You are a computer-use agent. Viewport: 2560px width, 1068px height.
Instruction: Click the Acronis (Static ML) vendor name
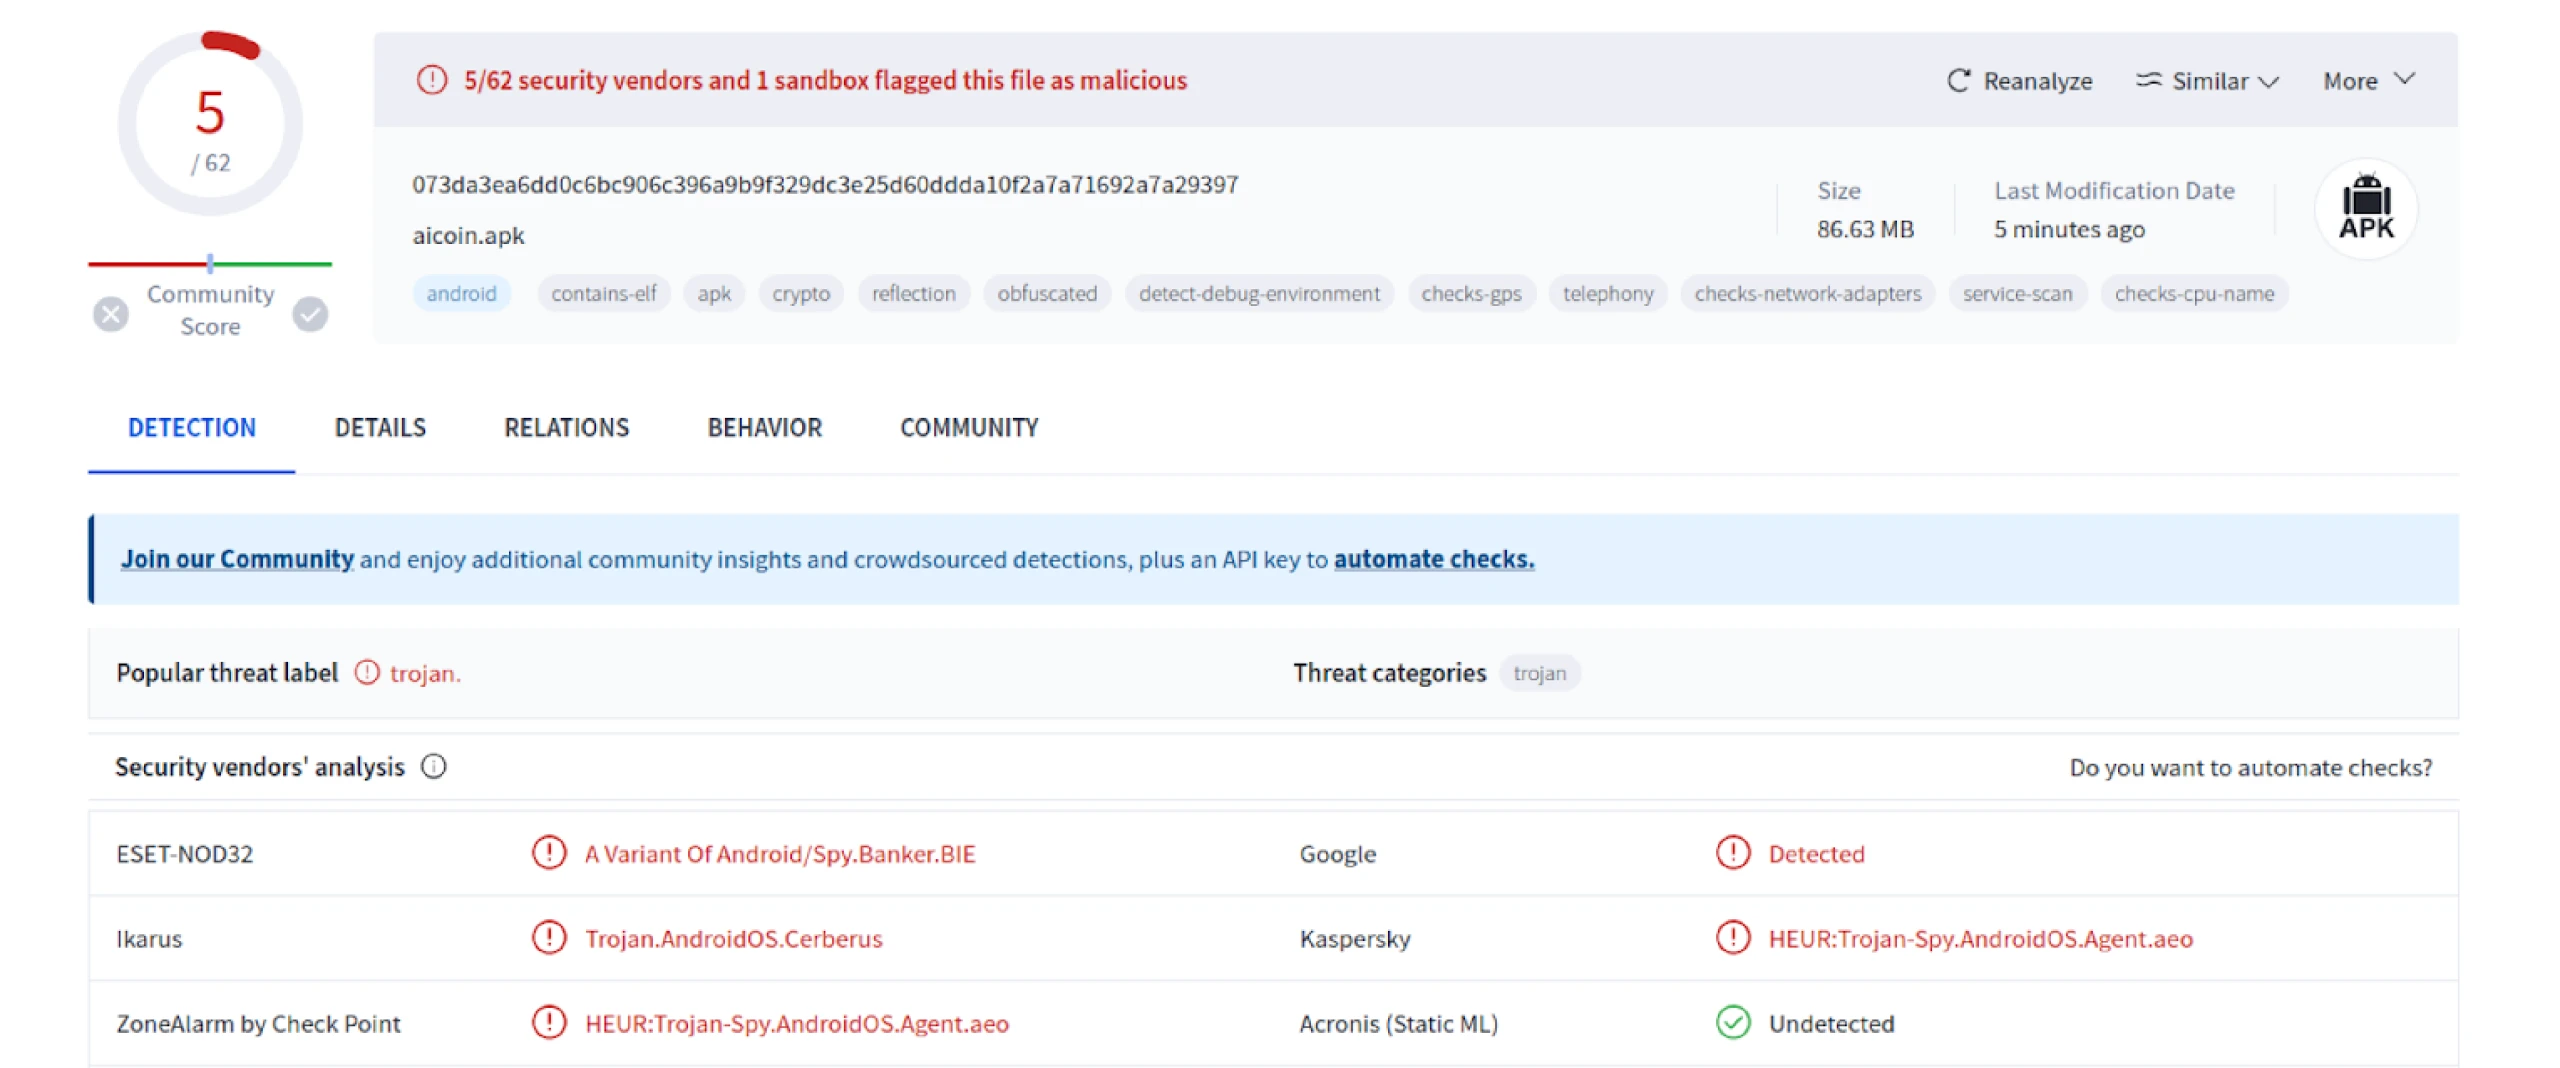coord(1398,1024)
